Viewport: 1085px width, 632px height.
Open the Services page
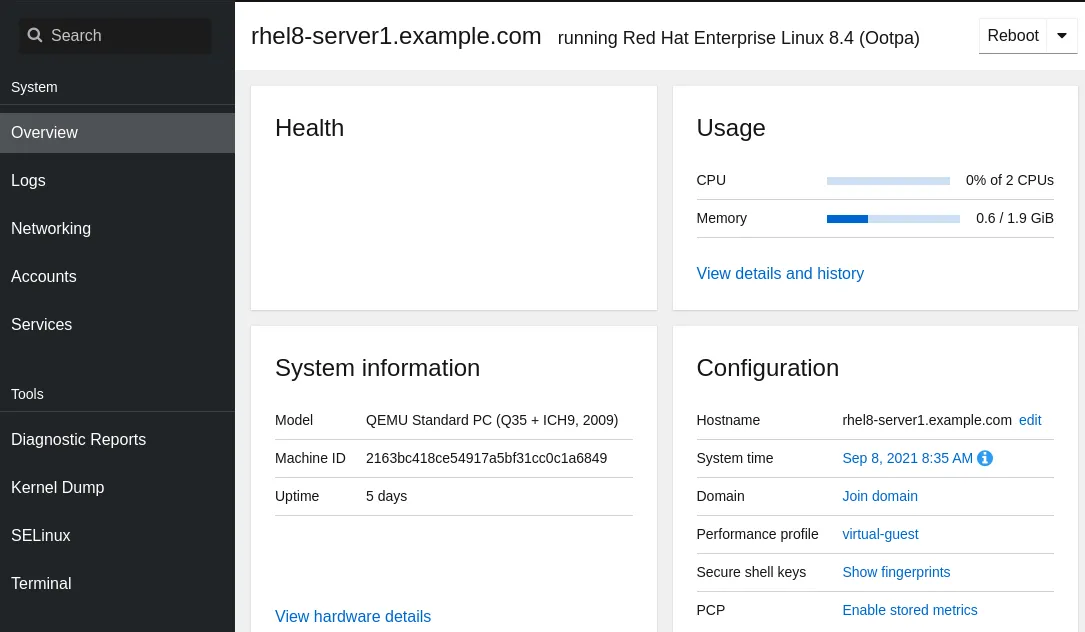click(x=41, y=325)
